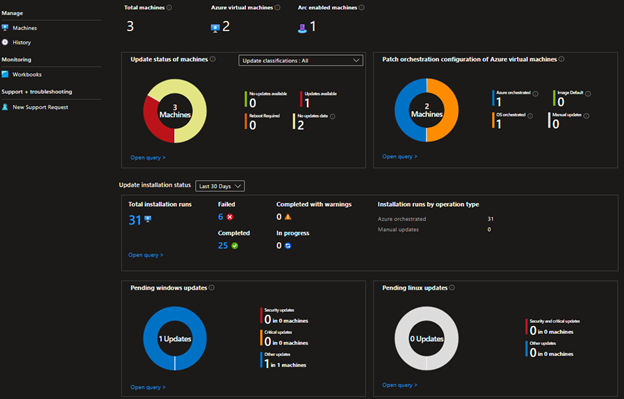Click the New Support Request person icon

[x=5, y=107]
